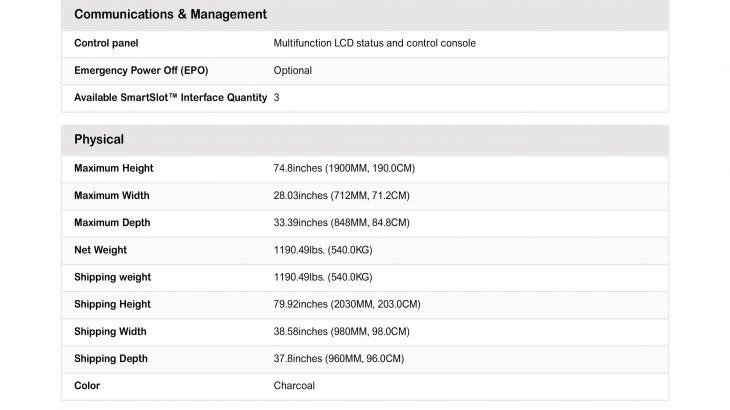Select the Emergency Power Off (EPO) label
Viewport: 730px width, 410px height.
tap(141, 70)
